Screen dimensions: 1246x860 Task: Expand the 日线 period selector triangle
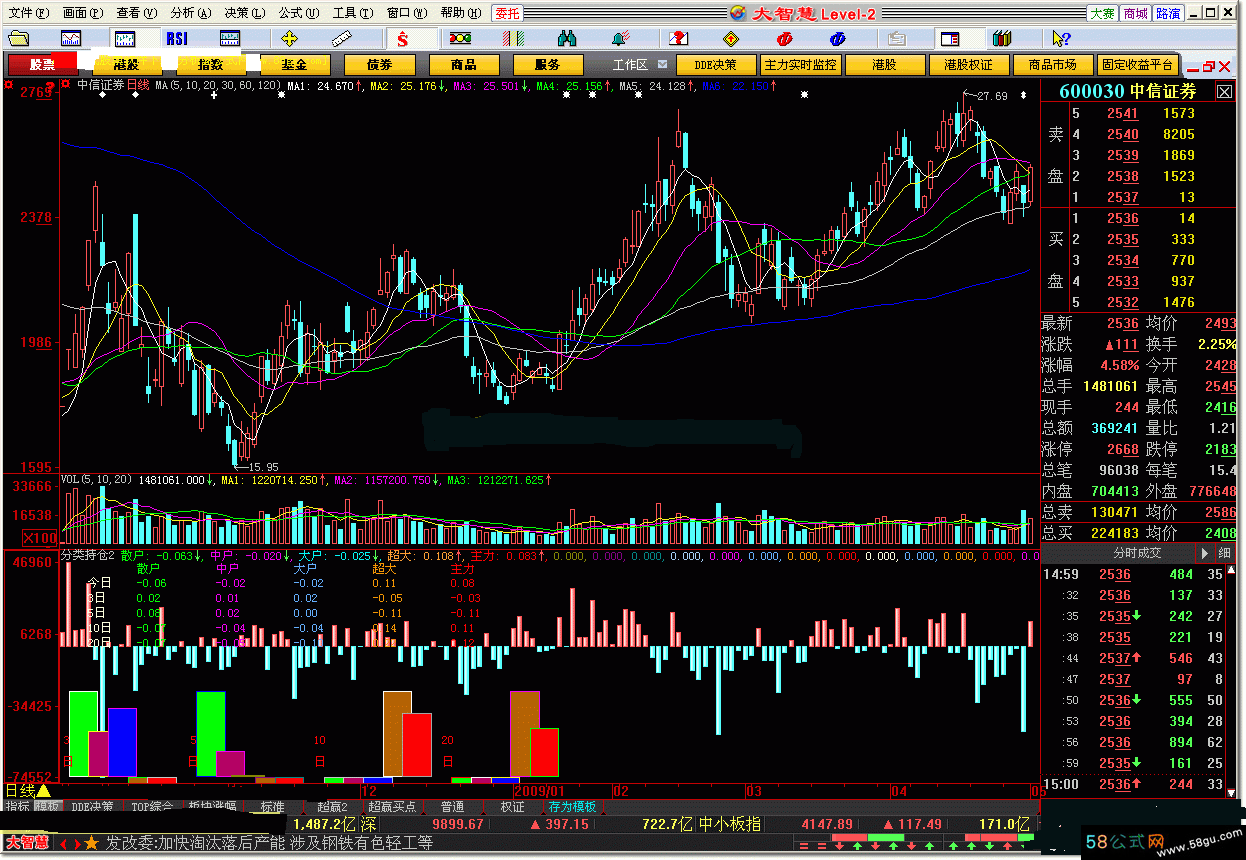pos(44,791)
